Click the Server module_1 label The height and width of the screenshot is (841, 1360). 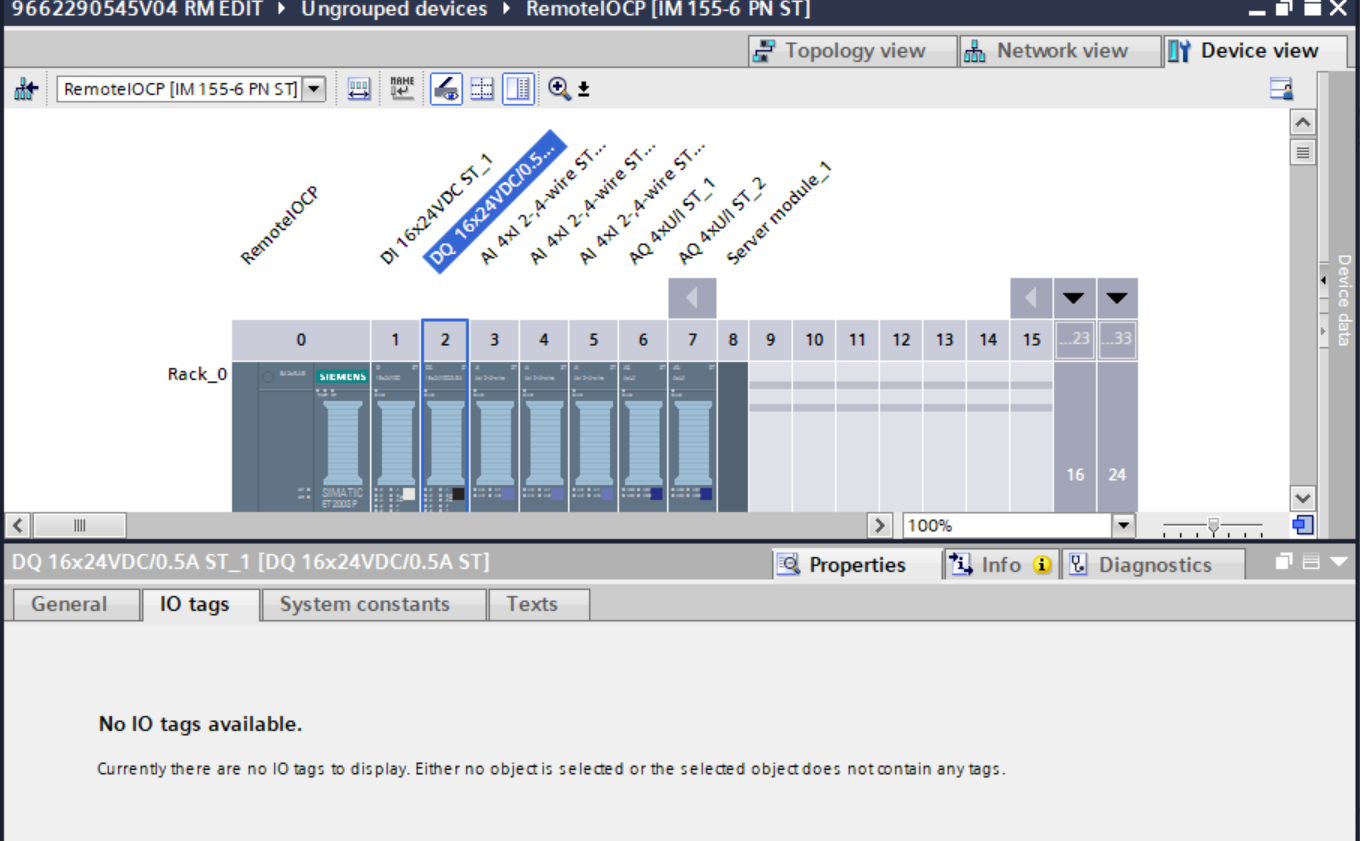pyautogui.click(x=779, y=213)
